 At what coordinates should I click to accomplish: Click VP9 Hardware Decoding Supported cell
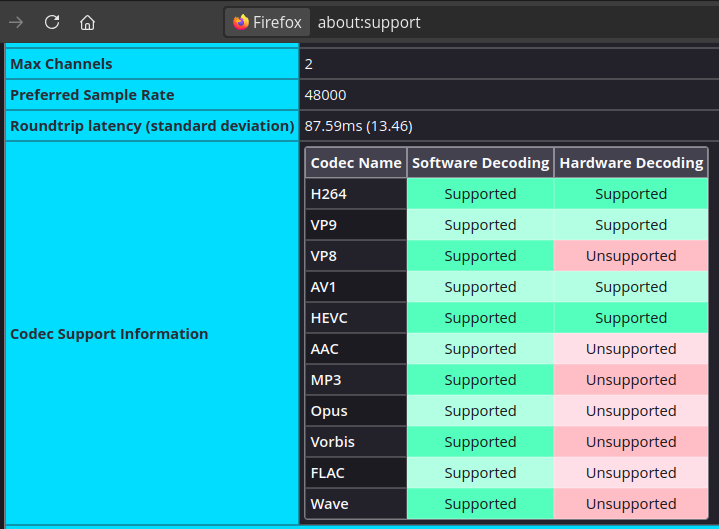coord(631,225)
